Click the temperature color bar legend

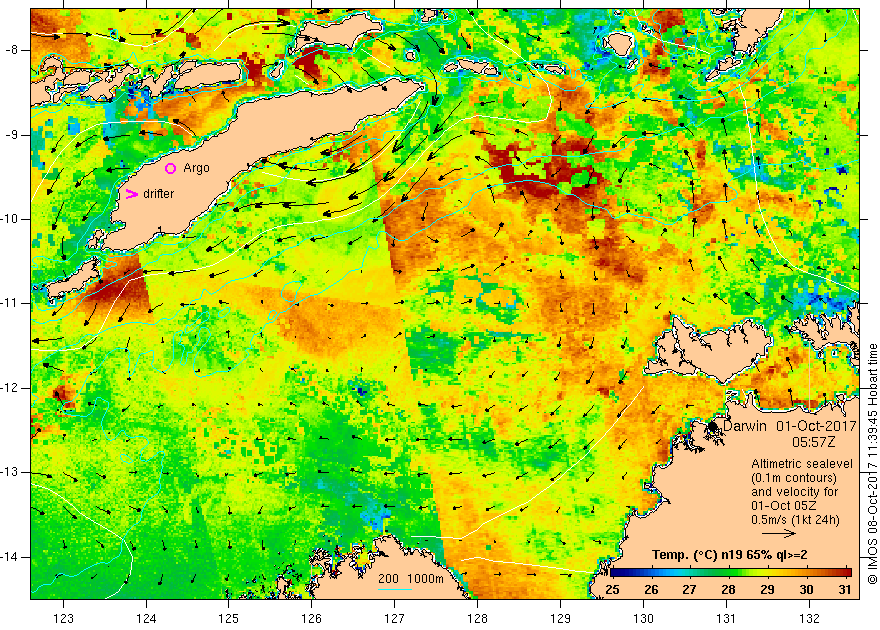click(731, 572)
